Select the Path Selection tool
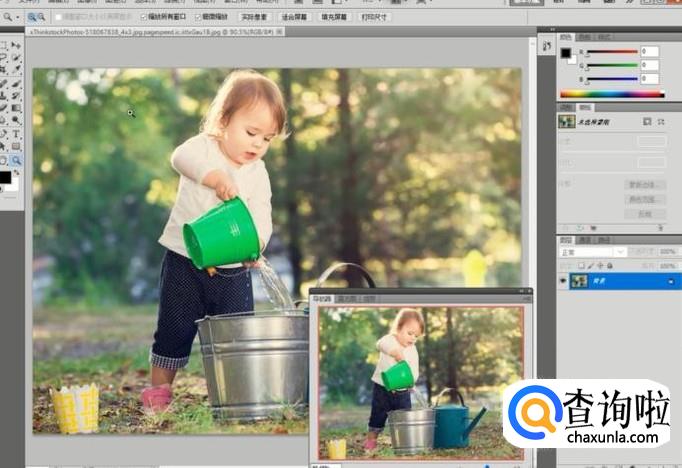The image size is (682, 468). [3, 147]
